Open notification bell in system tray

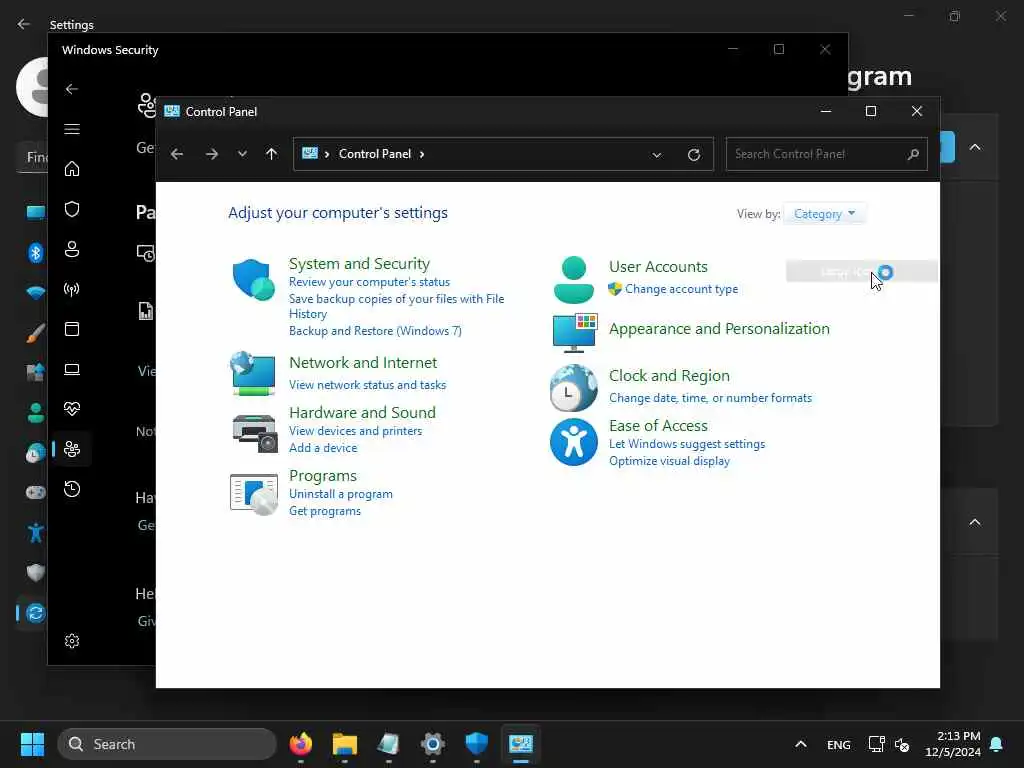[997, 744]
